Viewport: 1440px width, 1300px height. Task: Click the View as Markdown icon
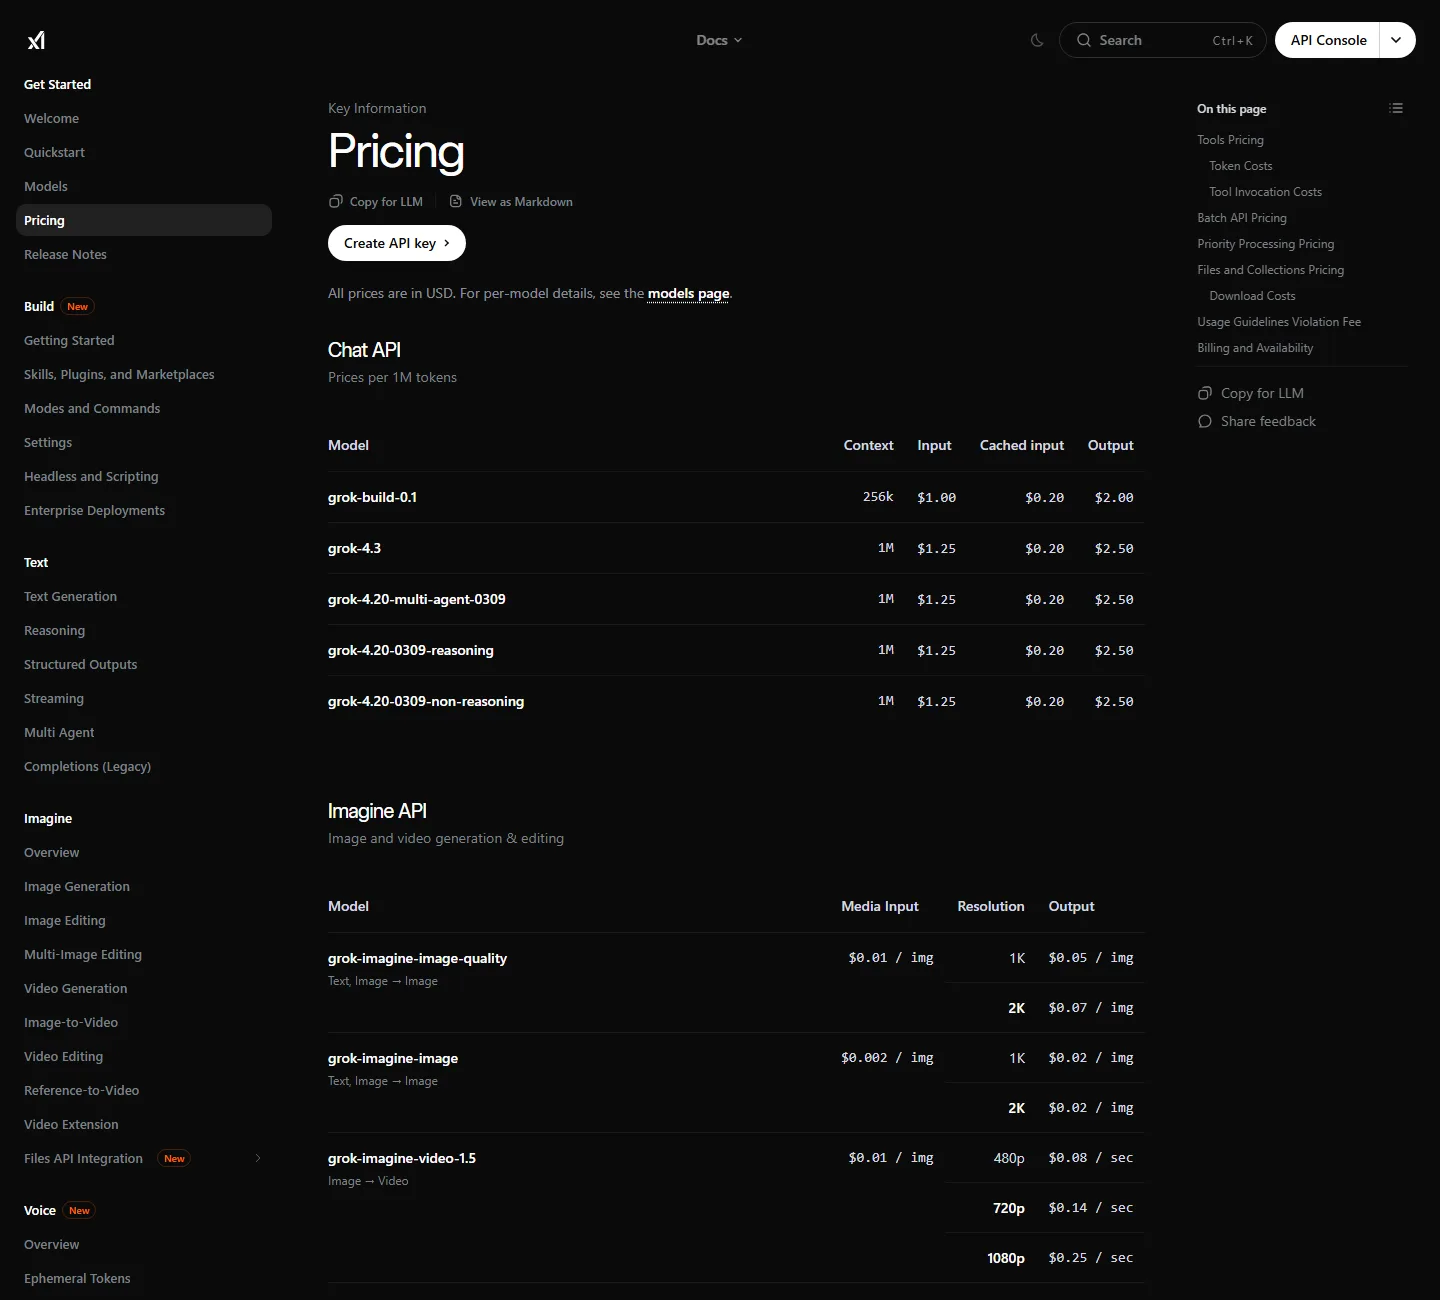(456, 201)
